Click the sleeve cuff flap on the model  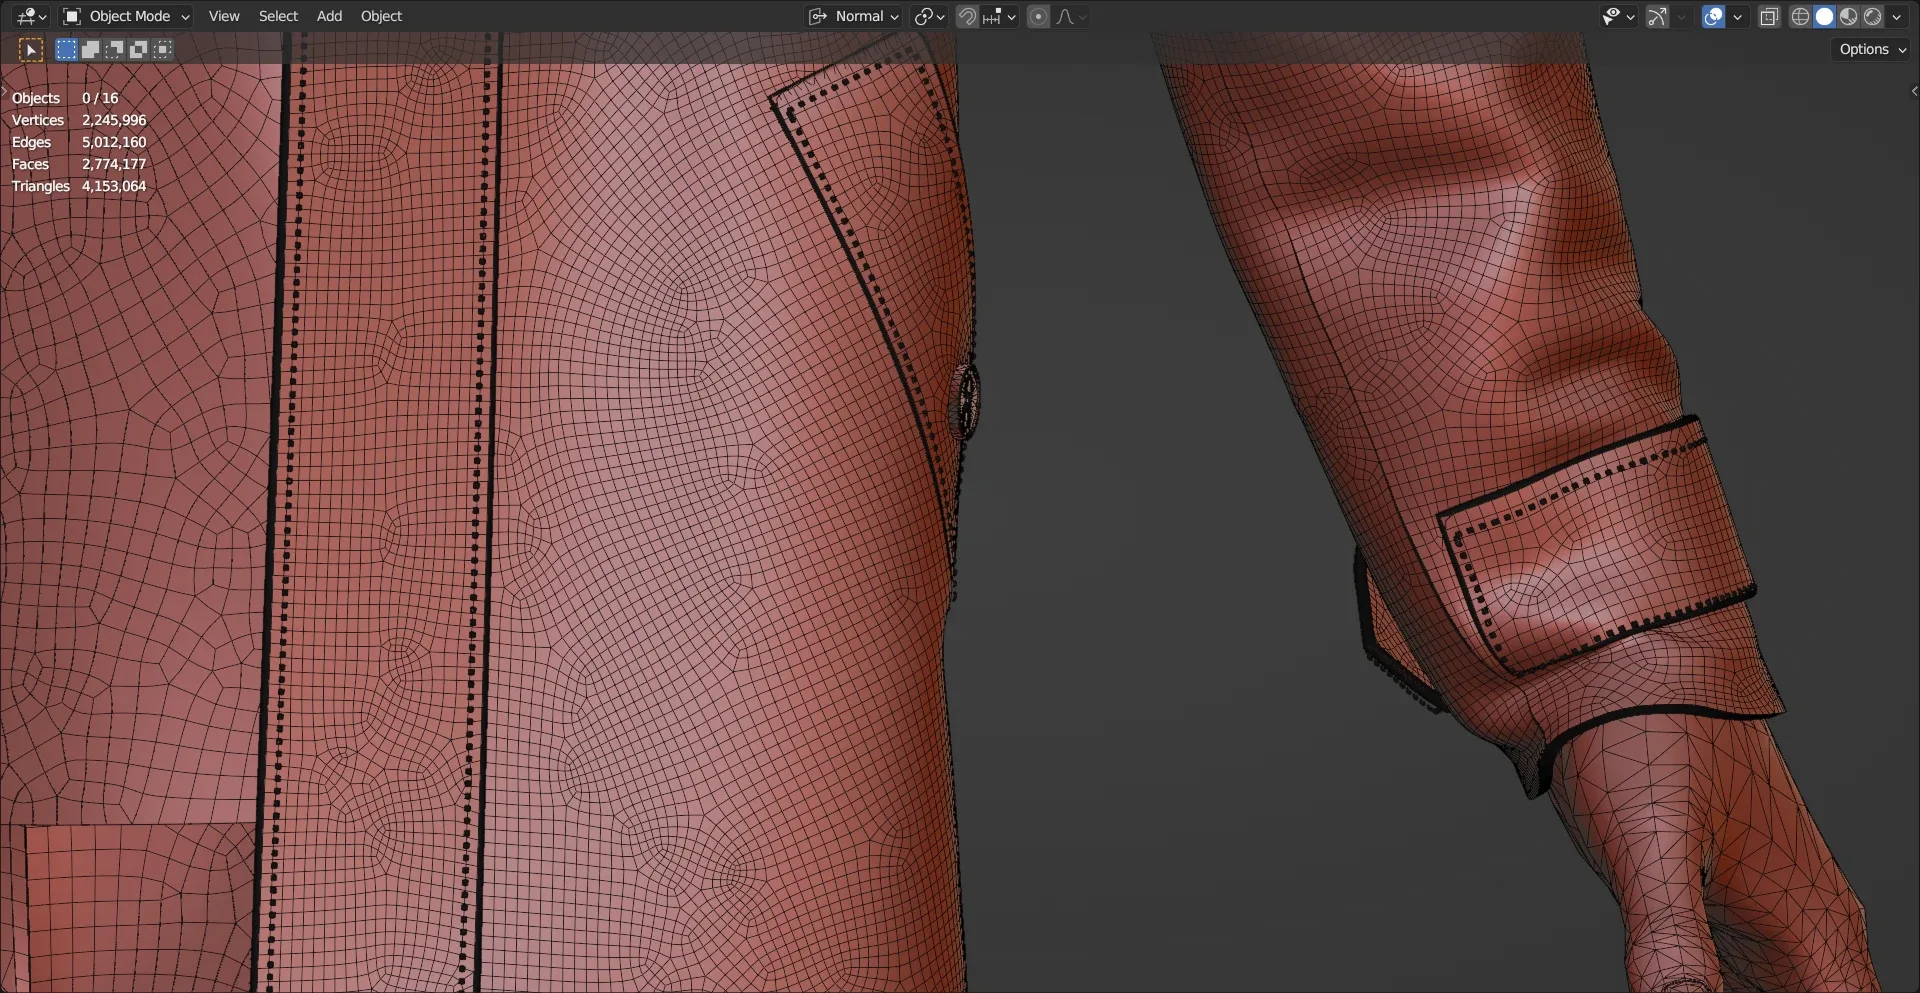(x=1597, y=546)
